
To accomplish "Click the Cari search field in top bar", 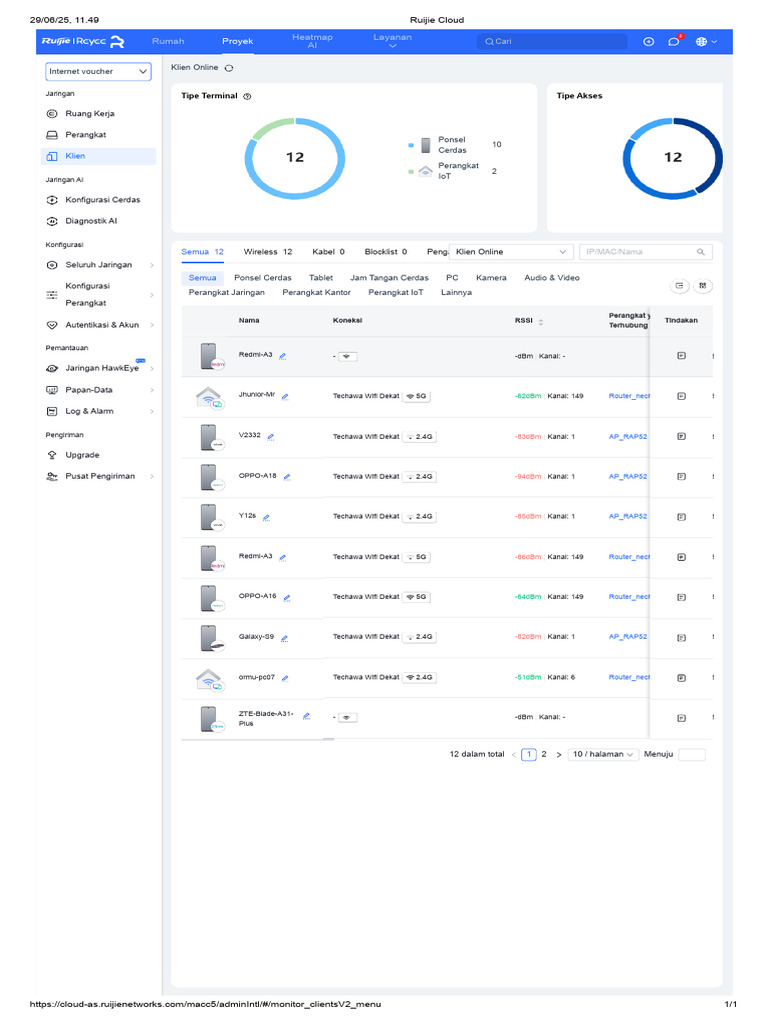I will coord(552,41).
